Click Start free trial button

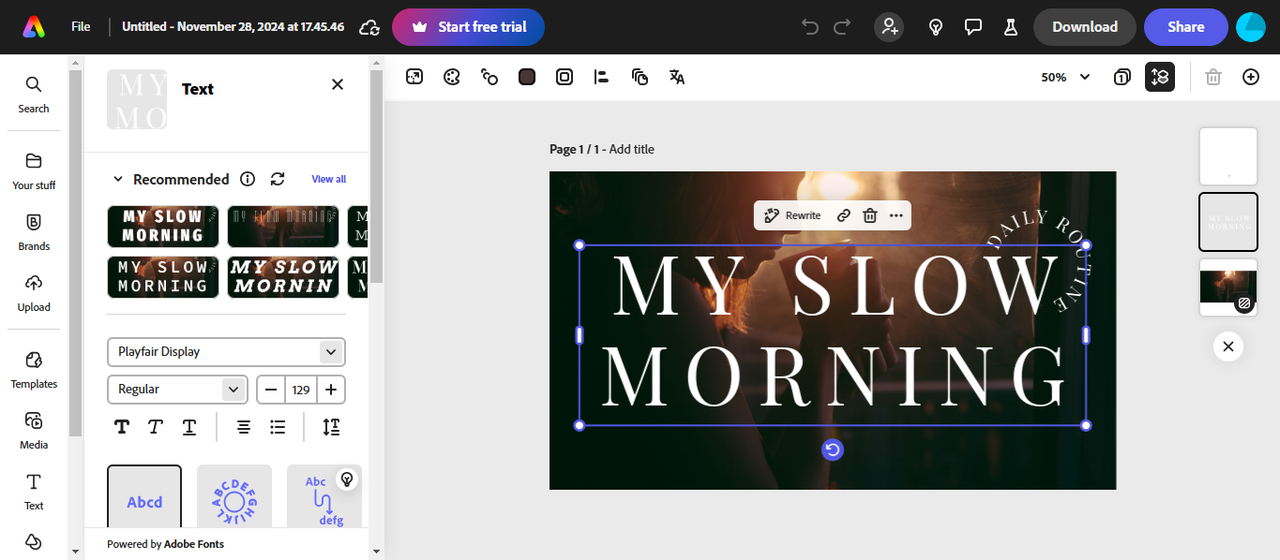(468, 27)
